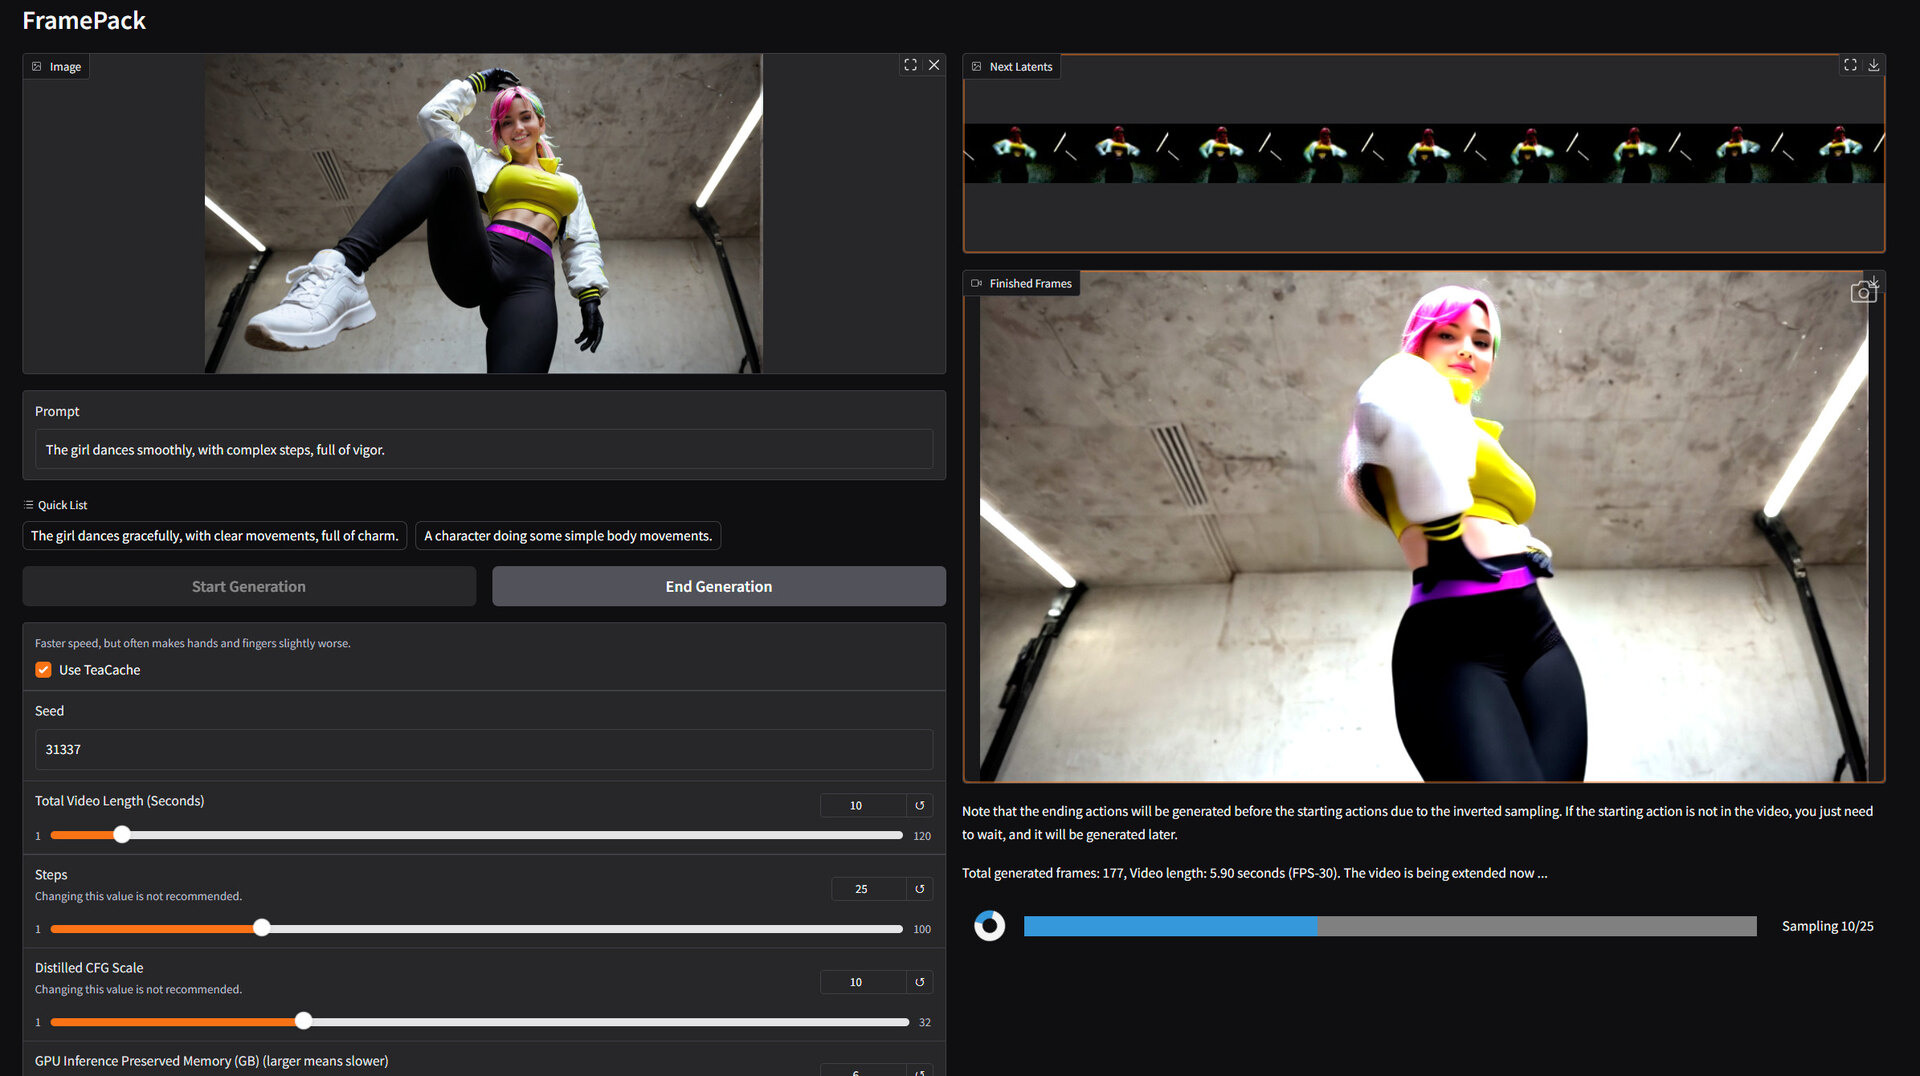Click the Distilled CFG Scale slider handle
Image resolution: width=1920 pixels, height=1076 pixels.
(303, 1022)
